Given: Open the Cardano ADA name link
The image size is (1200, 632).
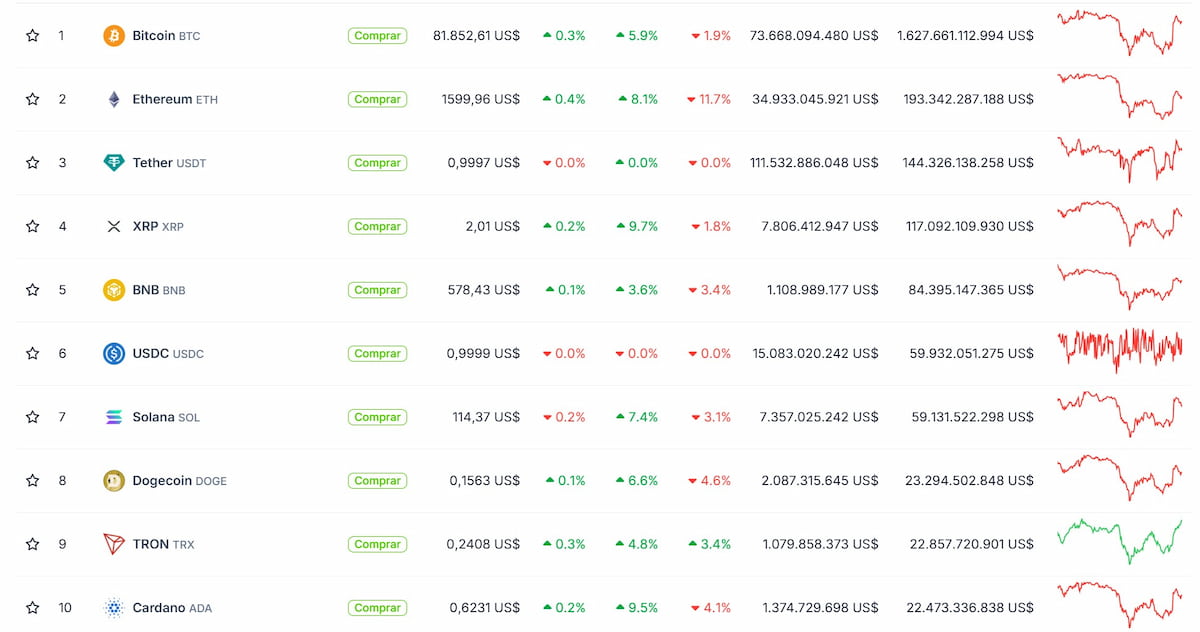Looking at the screenshot, I should coord(172,608).
